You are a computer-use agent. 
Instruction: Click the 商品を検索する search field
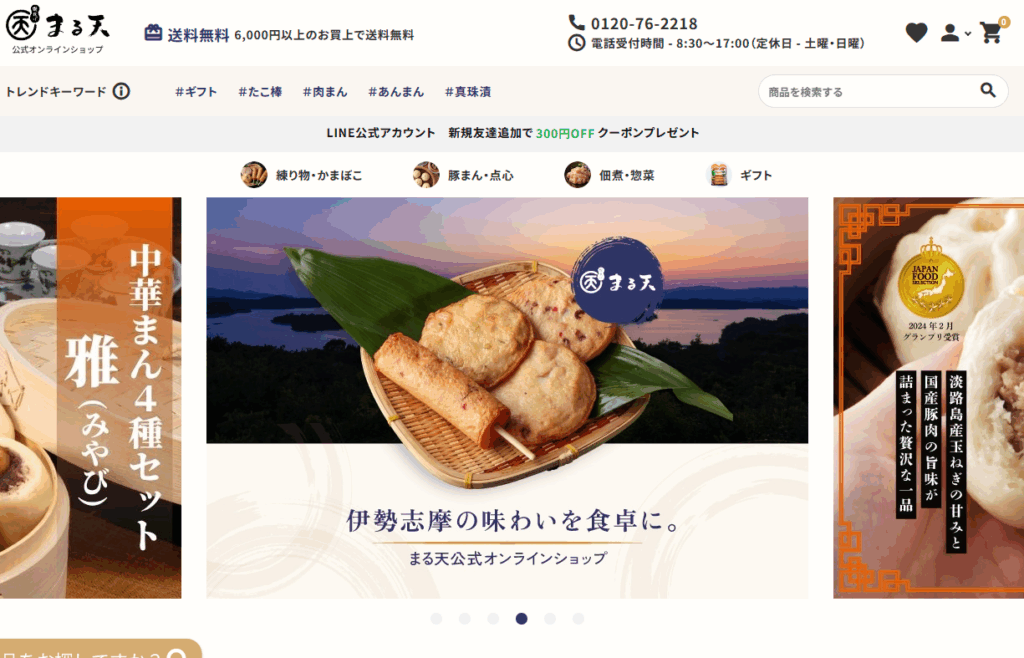pos(871,91)
